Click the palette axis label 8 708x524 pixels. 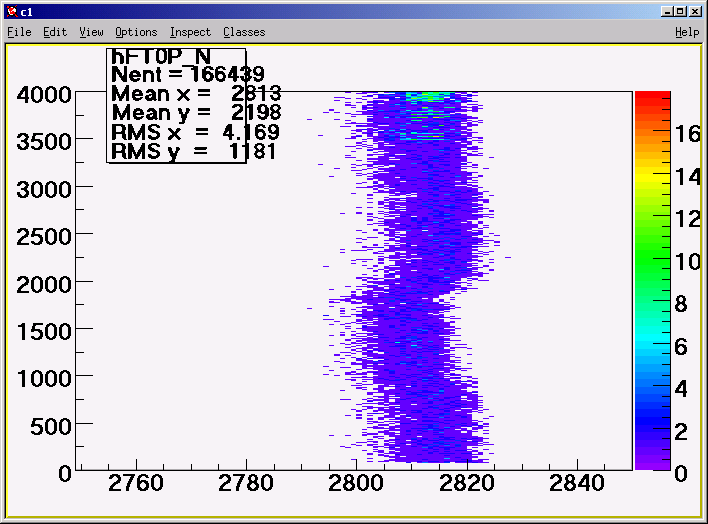tap(681, 304)
